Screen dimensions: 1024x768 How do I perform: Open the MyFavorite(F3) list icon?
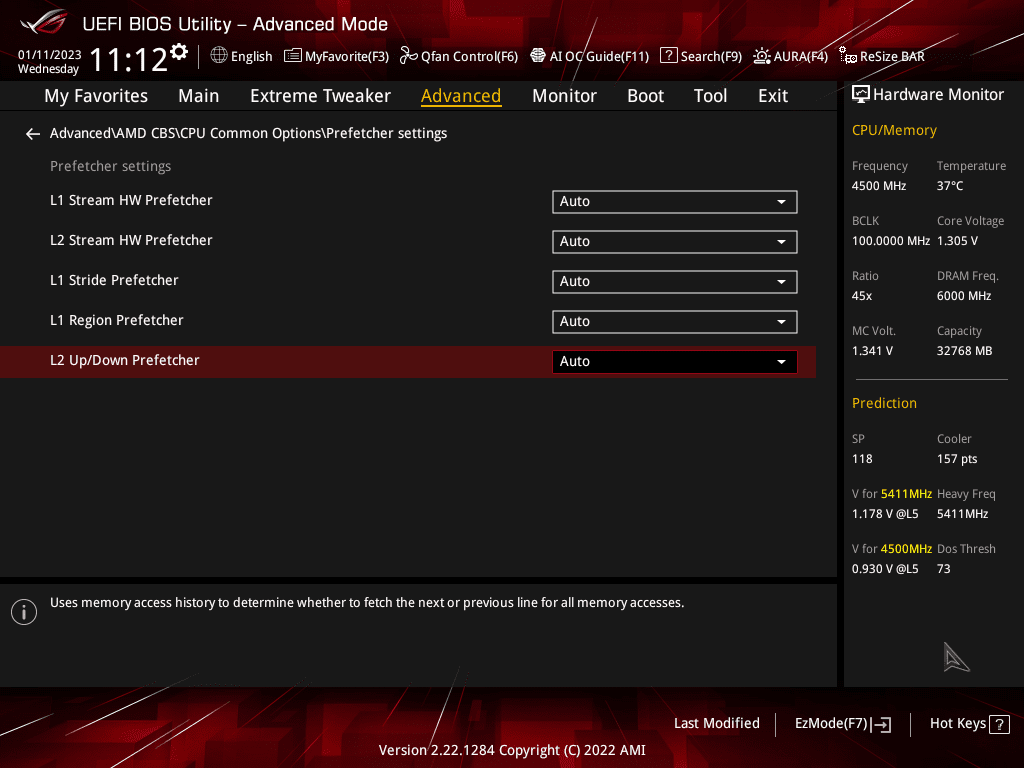click(x=293, y=56)
